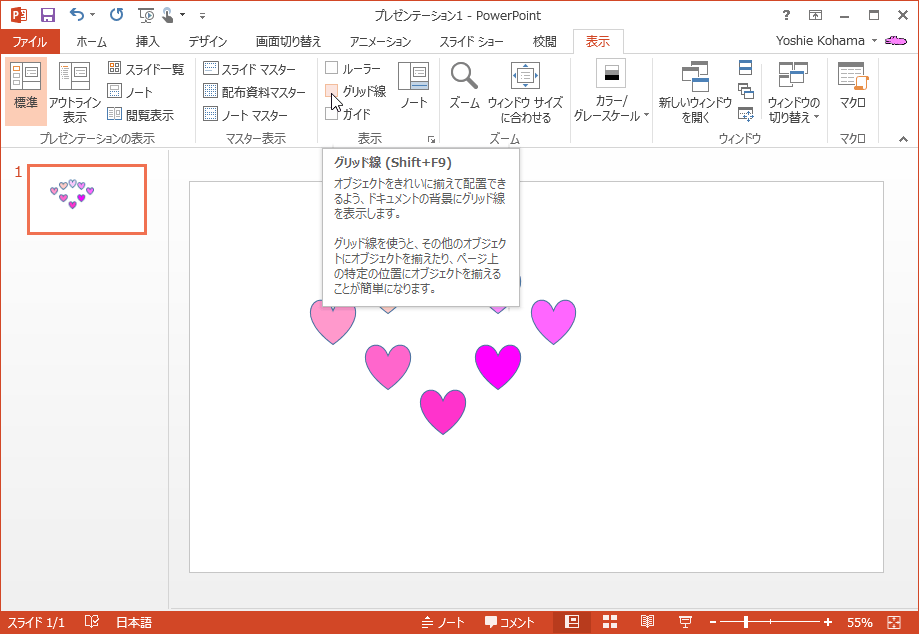
Task: Open grid and guides dialog launcher
Action: click(x=431, y=139)
